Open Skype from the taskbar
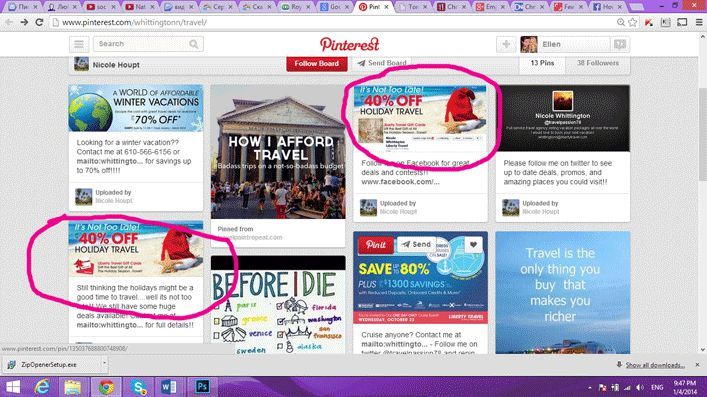707x397 pixels. (x=139, y=387)
